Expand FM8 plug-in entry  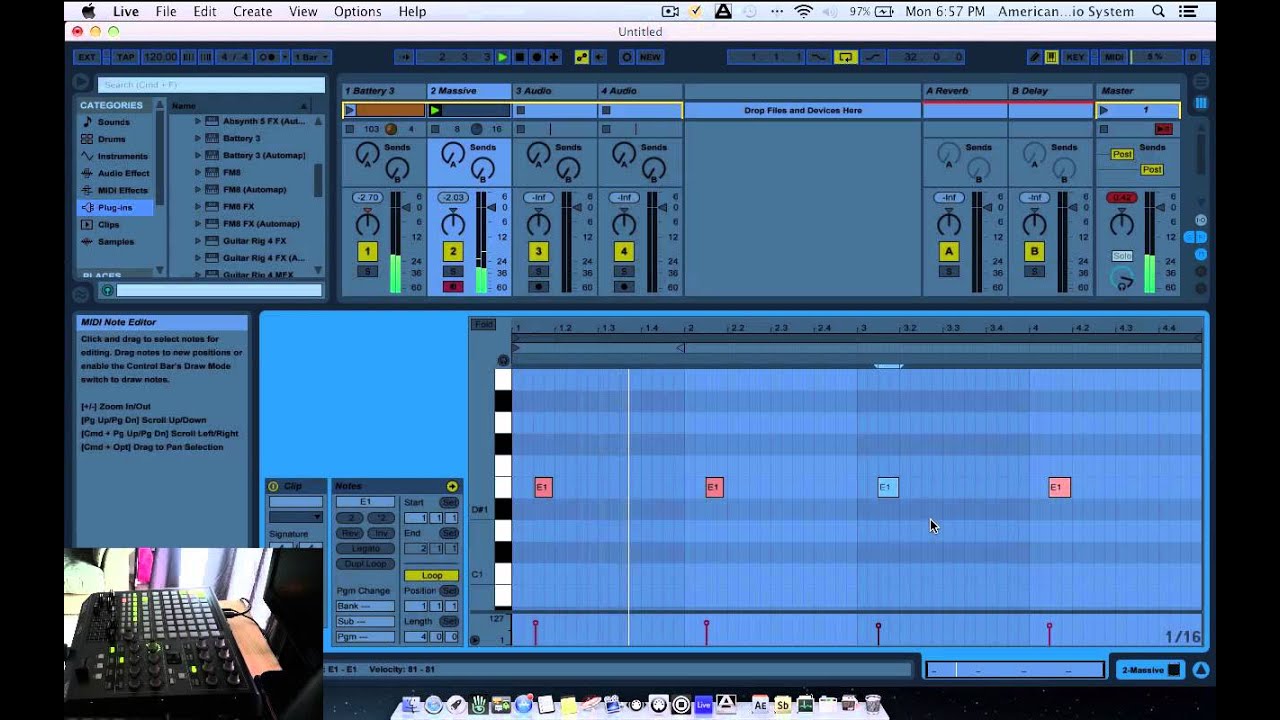point(198,172)
